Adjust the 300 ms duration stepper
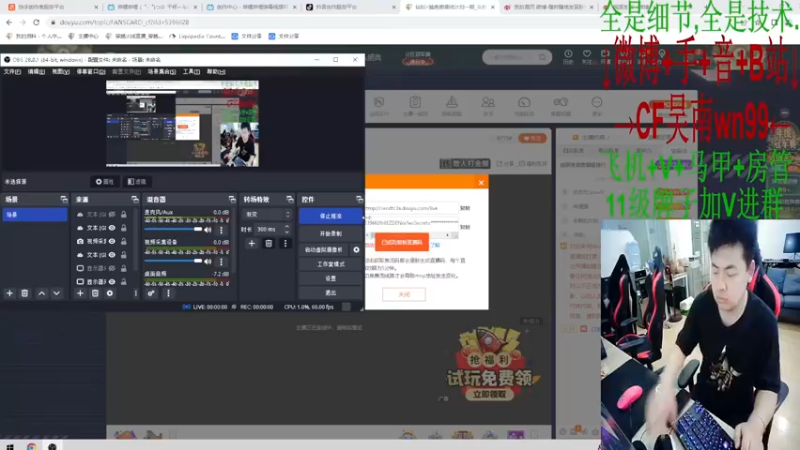This screenshot has width=800, height=450. point(287,230)
